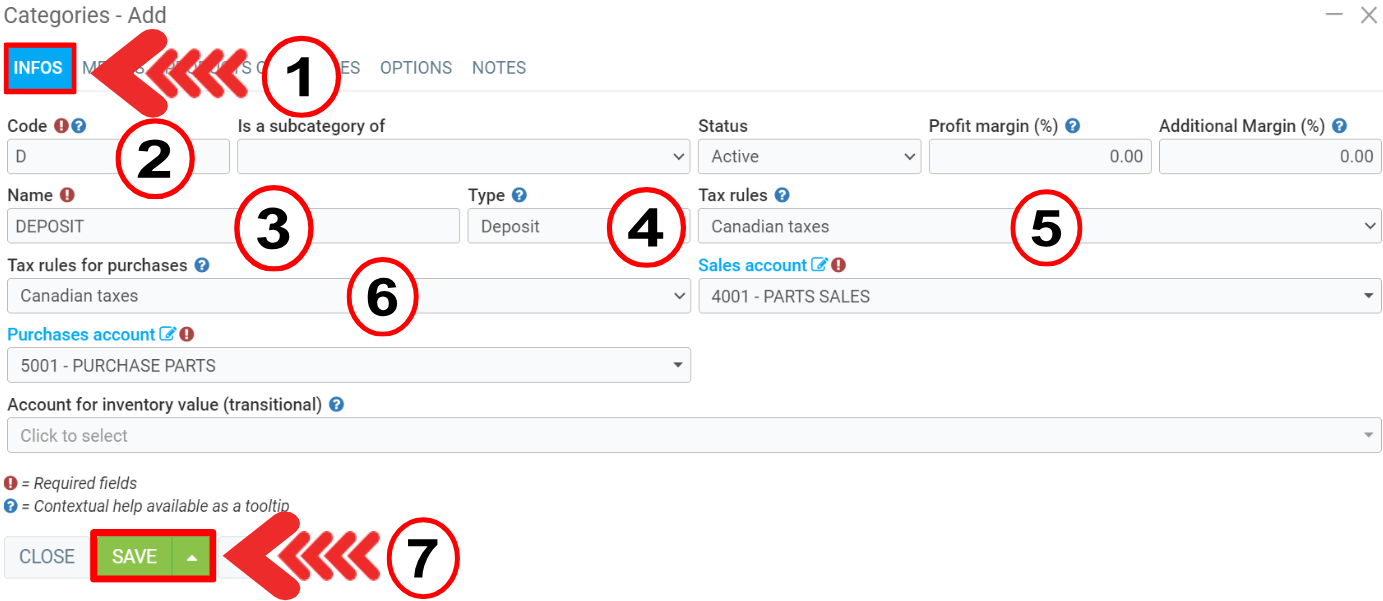Image resolution: width=1383 pixels, height=601 pixels.
Task: Click the Additional Margin help icon
Action: click(1339, 126)
